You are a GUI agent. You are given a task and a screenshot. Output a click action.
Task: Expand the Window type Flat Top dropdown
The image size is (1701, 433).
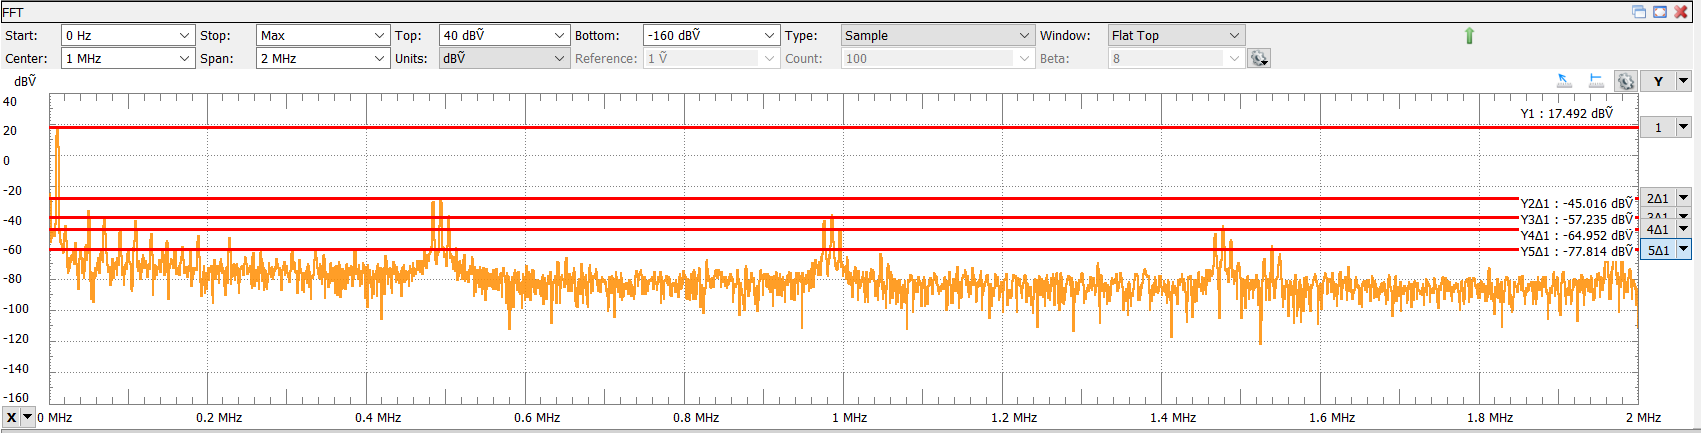click(x=1234, y=36)
